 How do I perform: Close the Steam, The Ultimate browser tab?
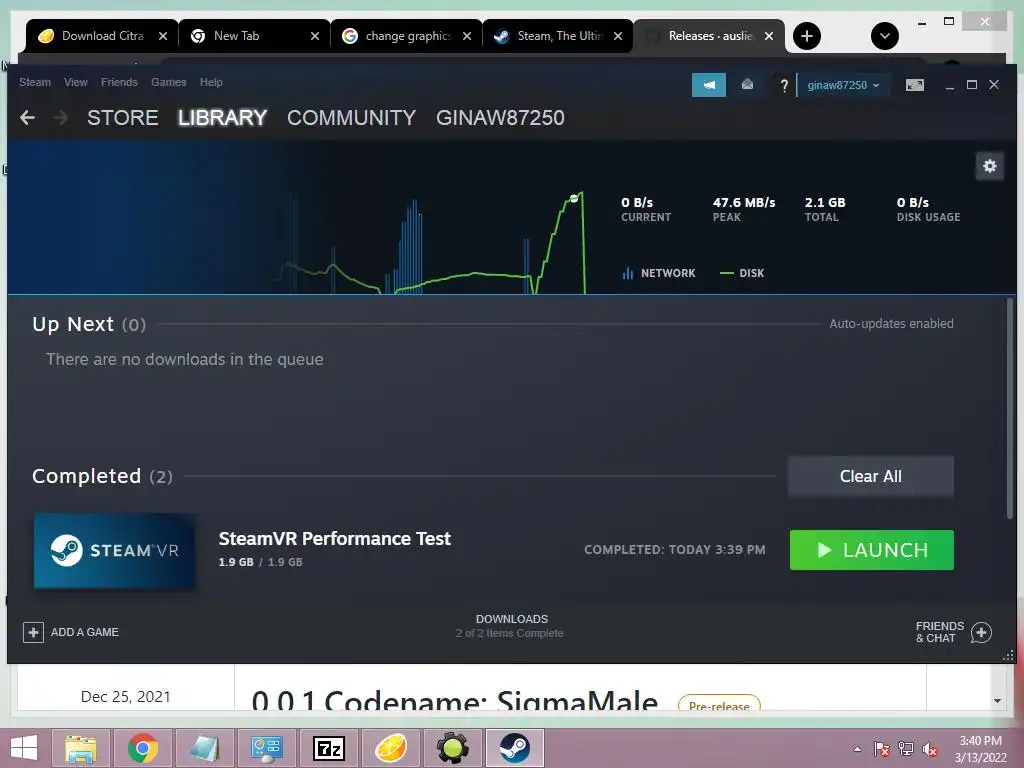618,36
